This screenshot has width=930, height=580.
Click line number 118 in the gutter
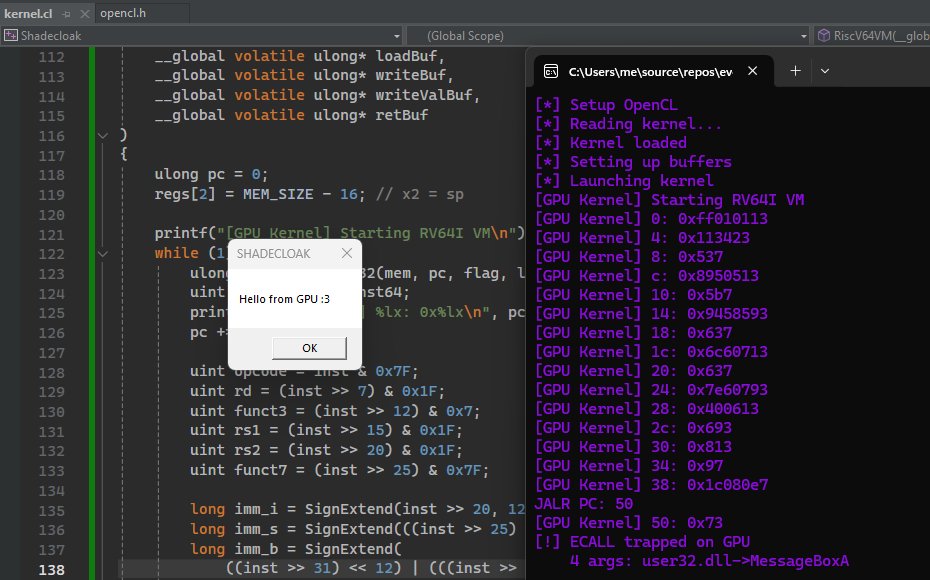pyautogui.click(x=52, y=175)
